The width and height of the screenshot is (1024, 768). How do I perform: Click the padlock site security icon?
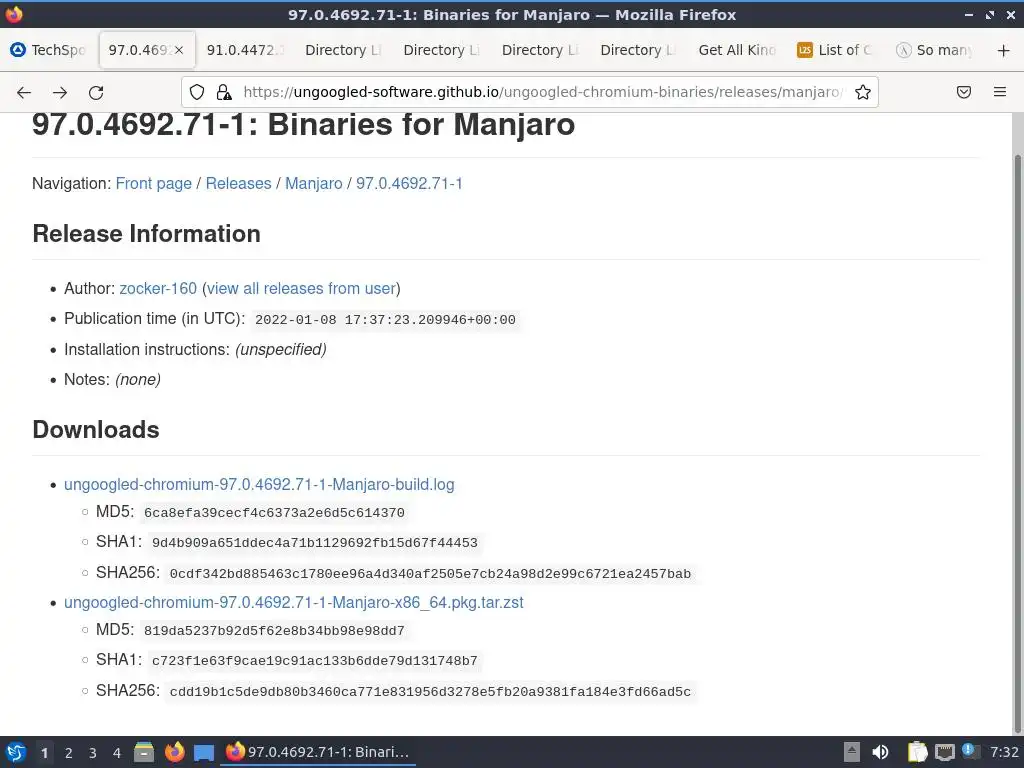224,92
